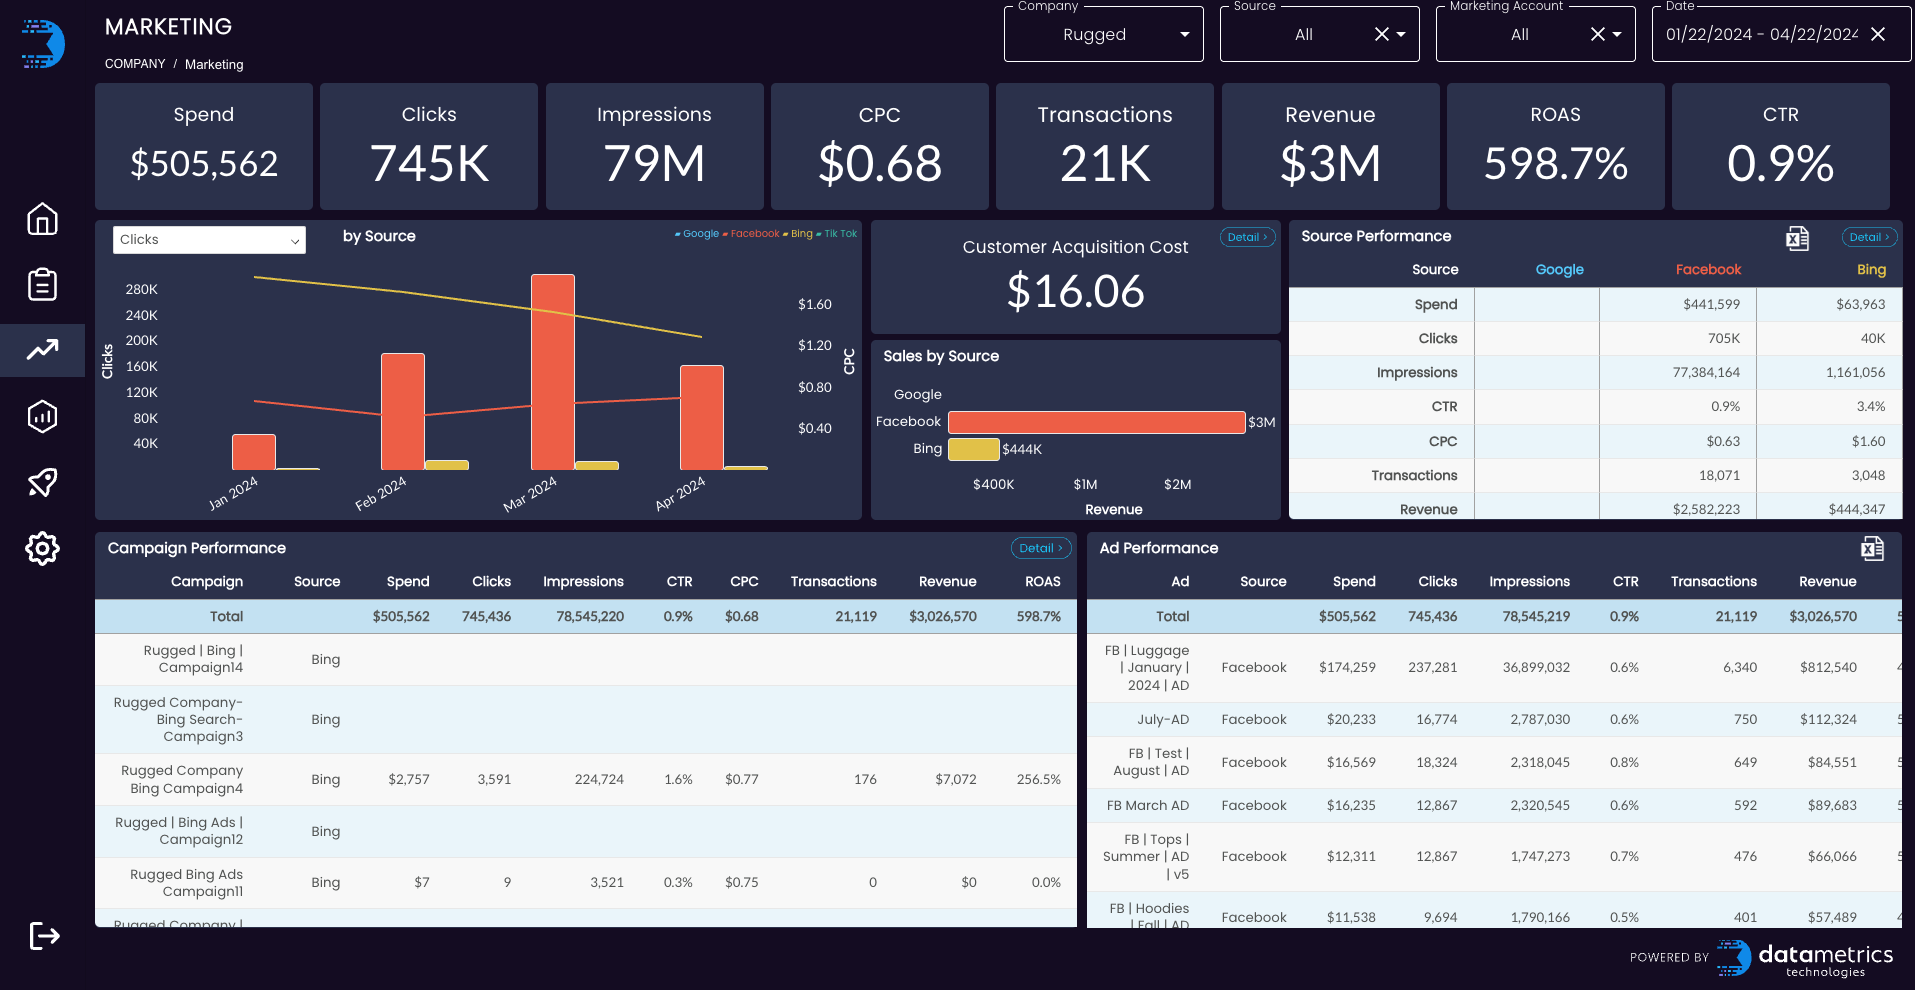Open the Company dropdown showing Rugged

[x=1104, y=34]
